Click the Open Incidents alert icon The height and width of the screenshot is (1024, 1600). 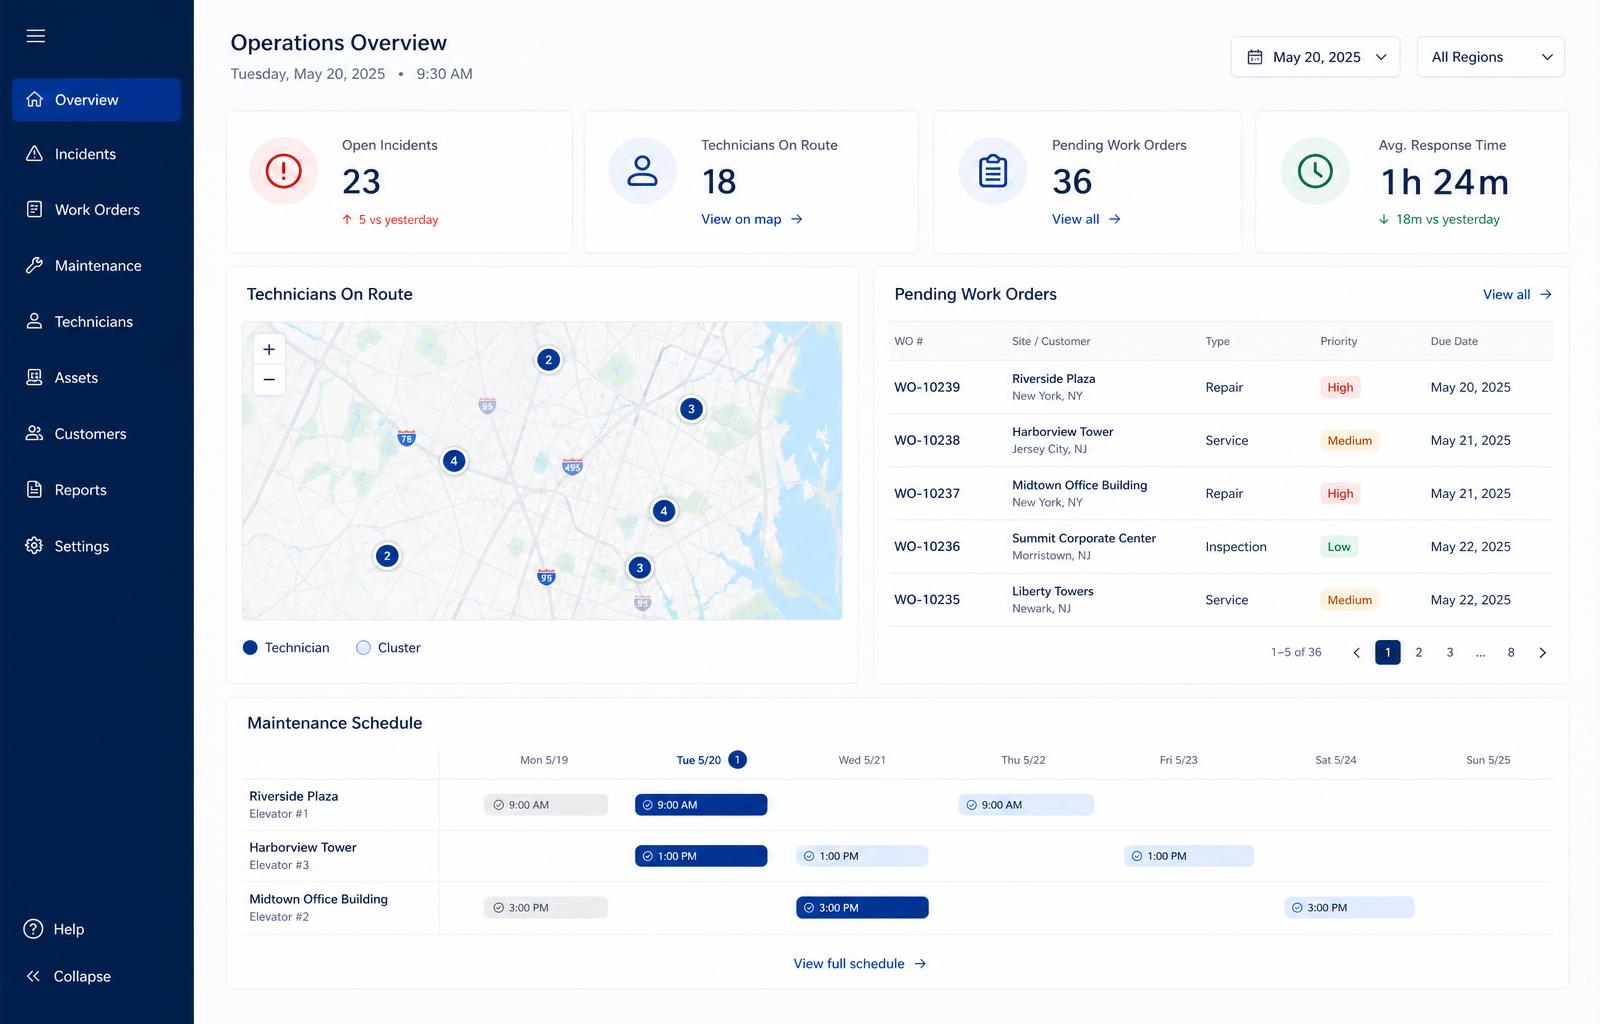[x=284, y=171]
